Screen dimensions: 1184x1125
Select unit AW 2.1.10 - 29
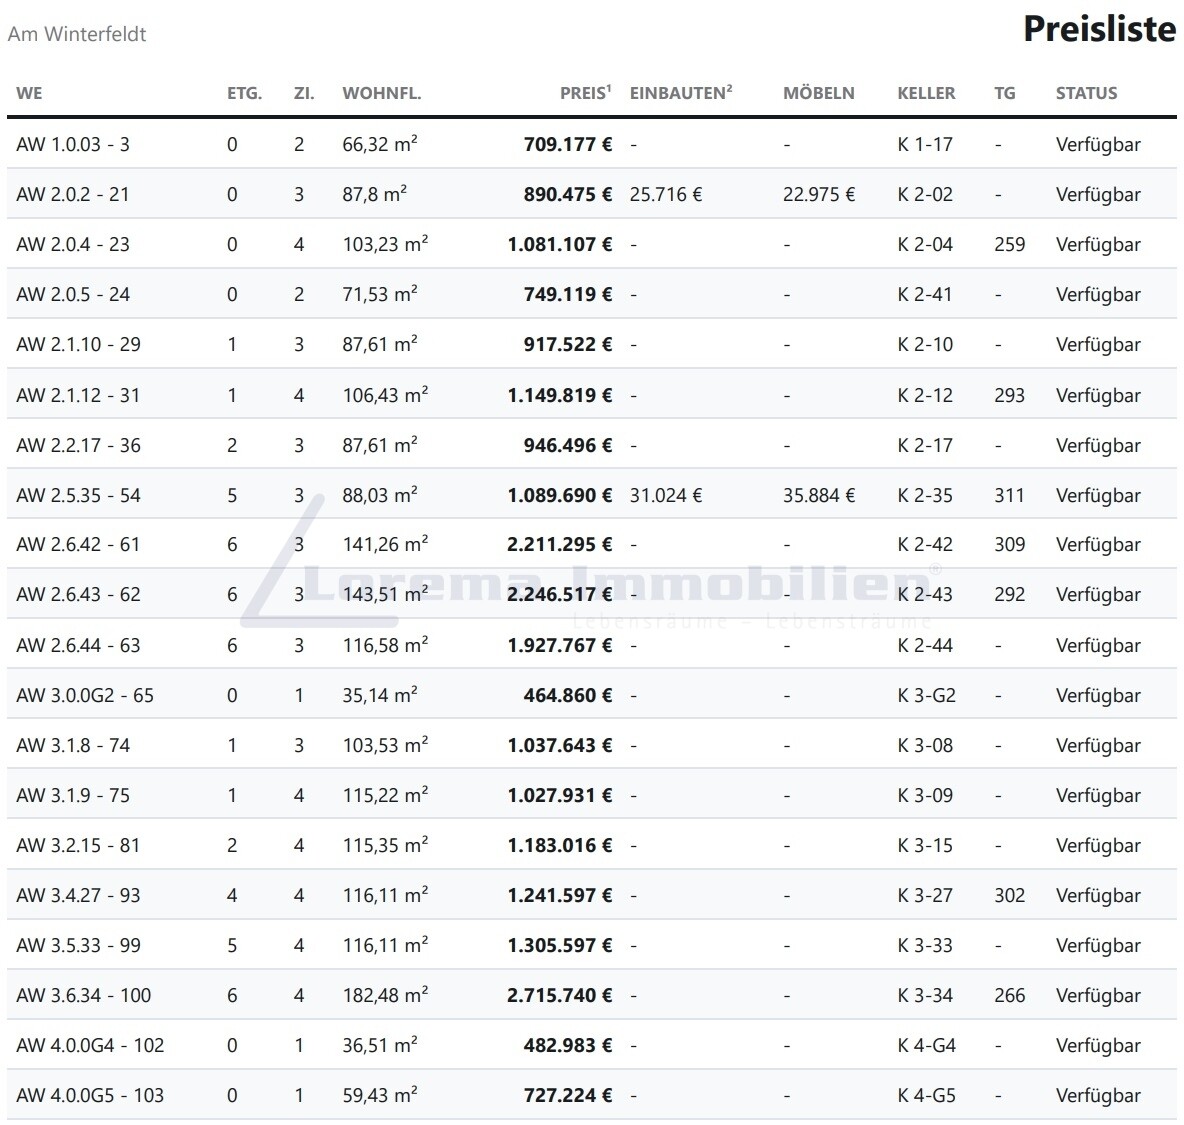[x=79, y=344]
